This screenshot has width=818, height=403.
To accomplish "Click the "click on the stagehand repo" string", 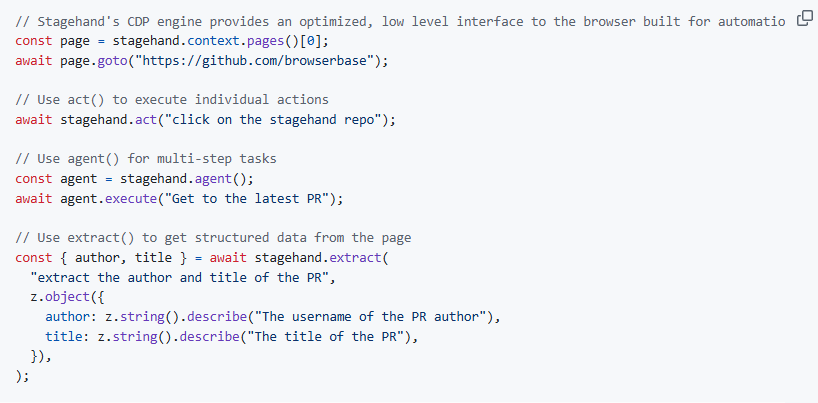I will tap(273, 120).
